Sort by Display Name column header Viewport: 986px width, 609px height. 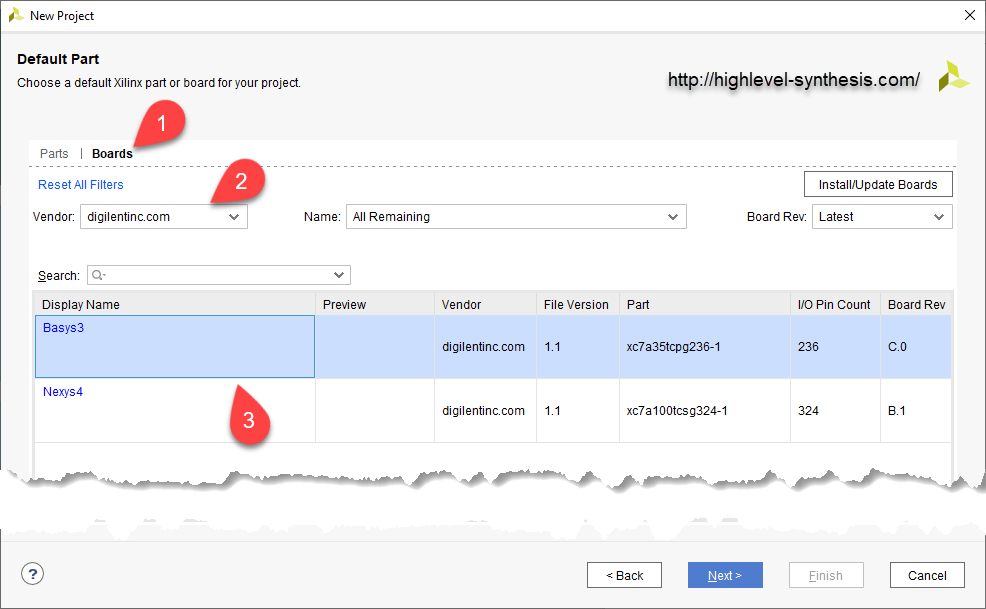pyautogui.click(x=175, y=305)
